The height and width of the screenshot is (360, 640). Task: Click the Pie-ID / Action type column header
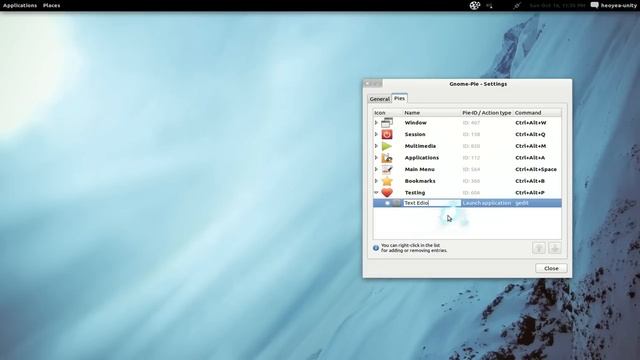[487, 113]
